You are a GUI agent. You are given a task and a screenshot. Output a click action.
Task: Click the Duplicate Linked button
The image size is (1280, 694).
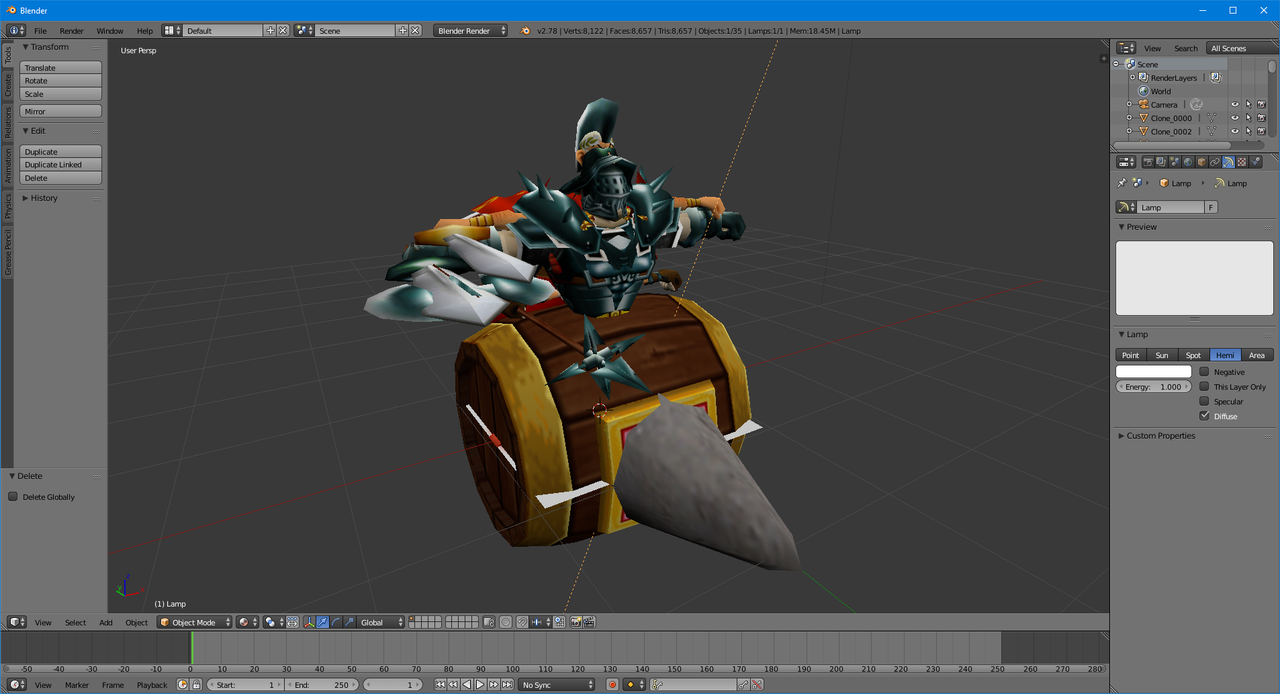pyautogui.click(x=61, y=165)
